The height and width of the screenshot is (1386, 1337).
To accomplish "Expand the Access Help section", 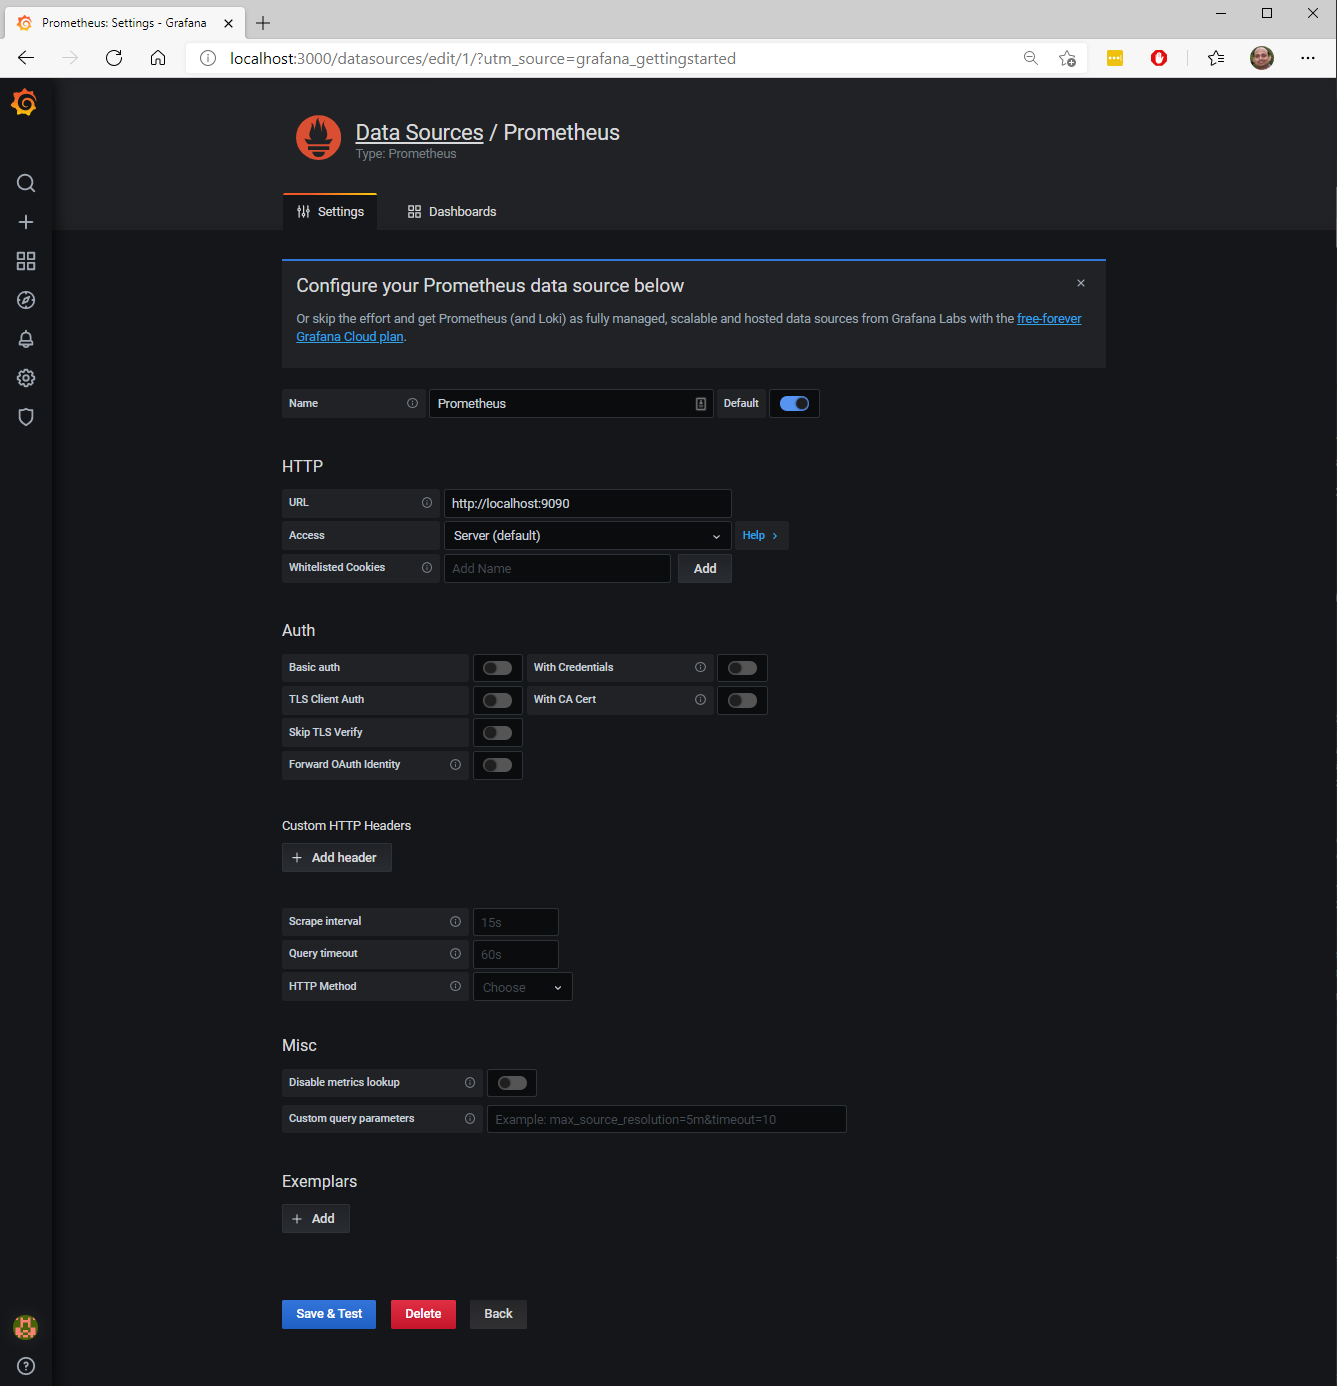I will (760, 535).
